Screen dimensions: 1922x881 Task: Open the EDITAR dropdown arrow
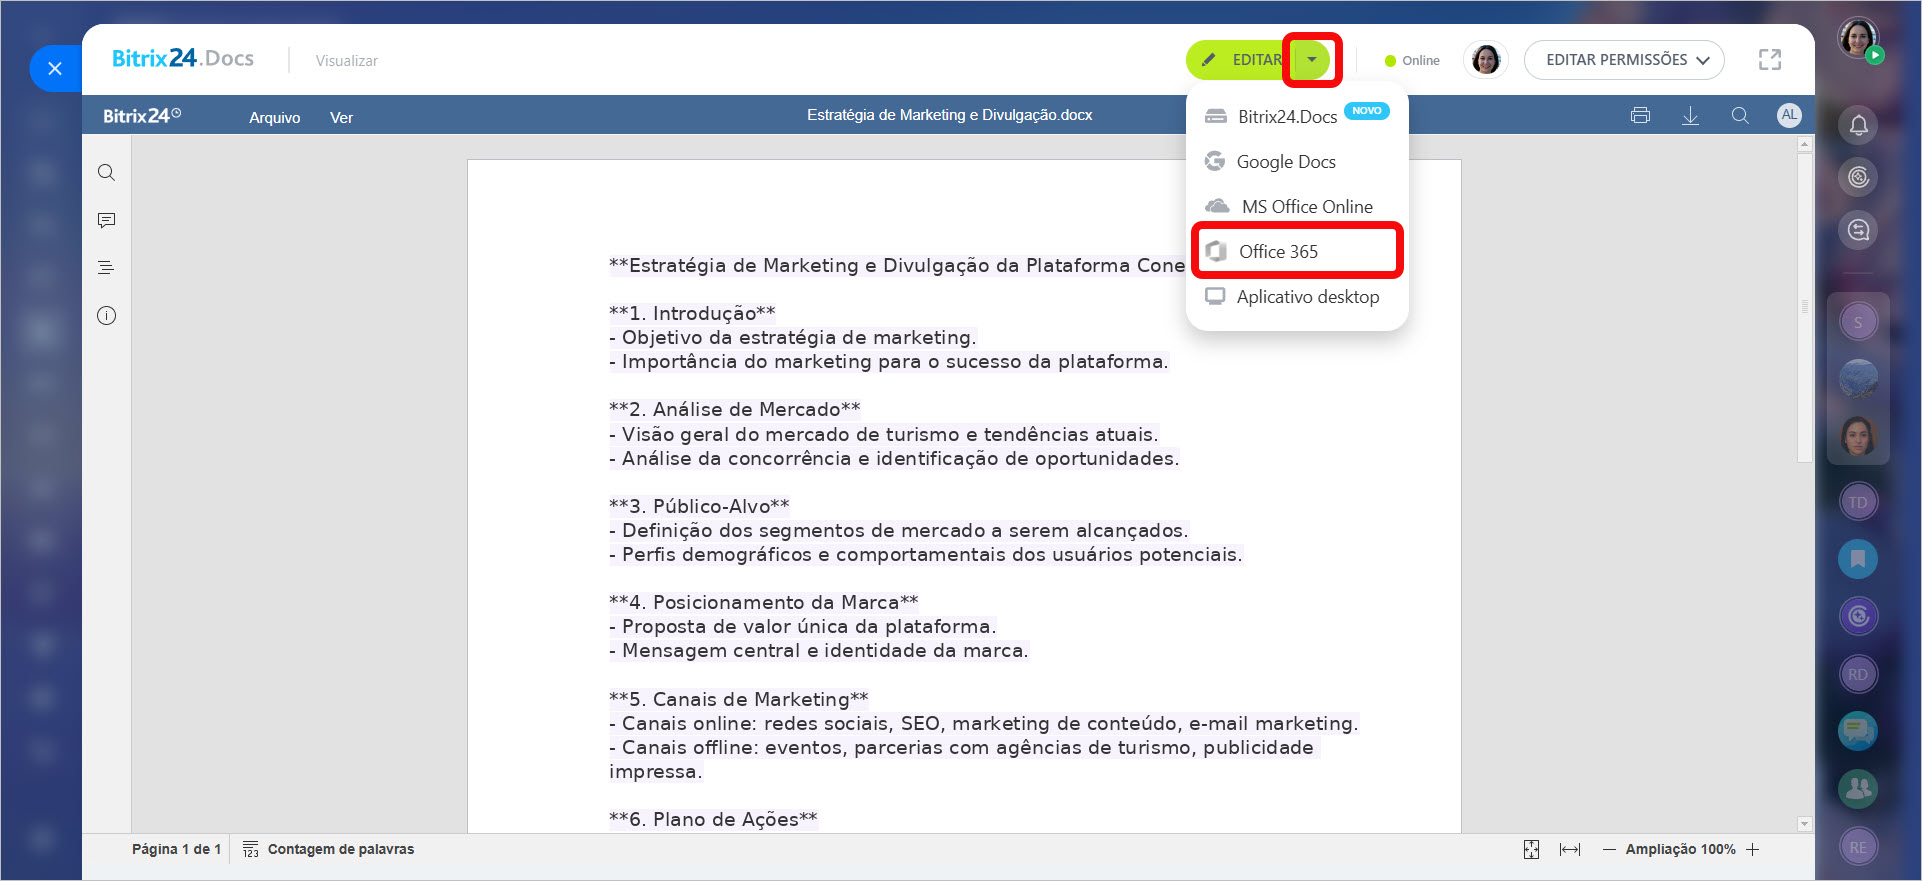click(1312, 60)
